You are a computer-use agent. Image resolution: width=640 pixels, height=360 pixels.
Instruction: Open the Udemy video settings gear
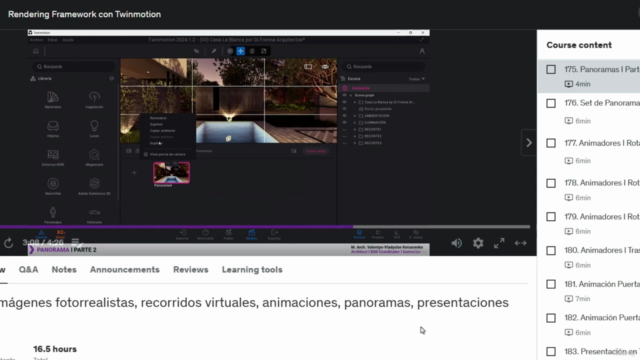478,243
